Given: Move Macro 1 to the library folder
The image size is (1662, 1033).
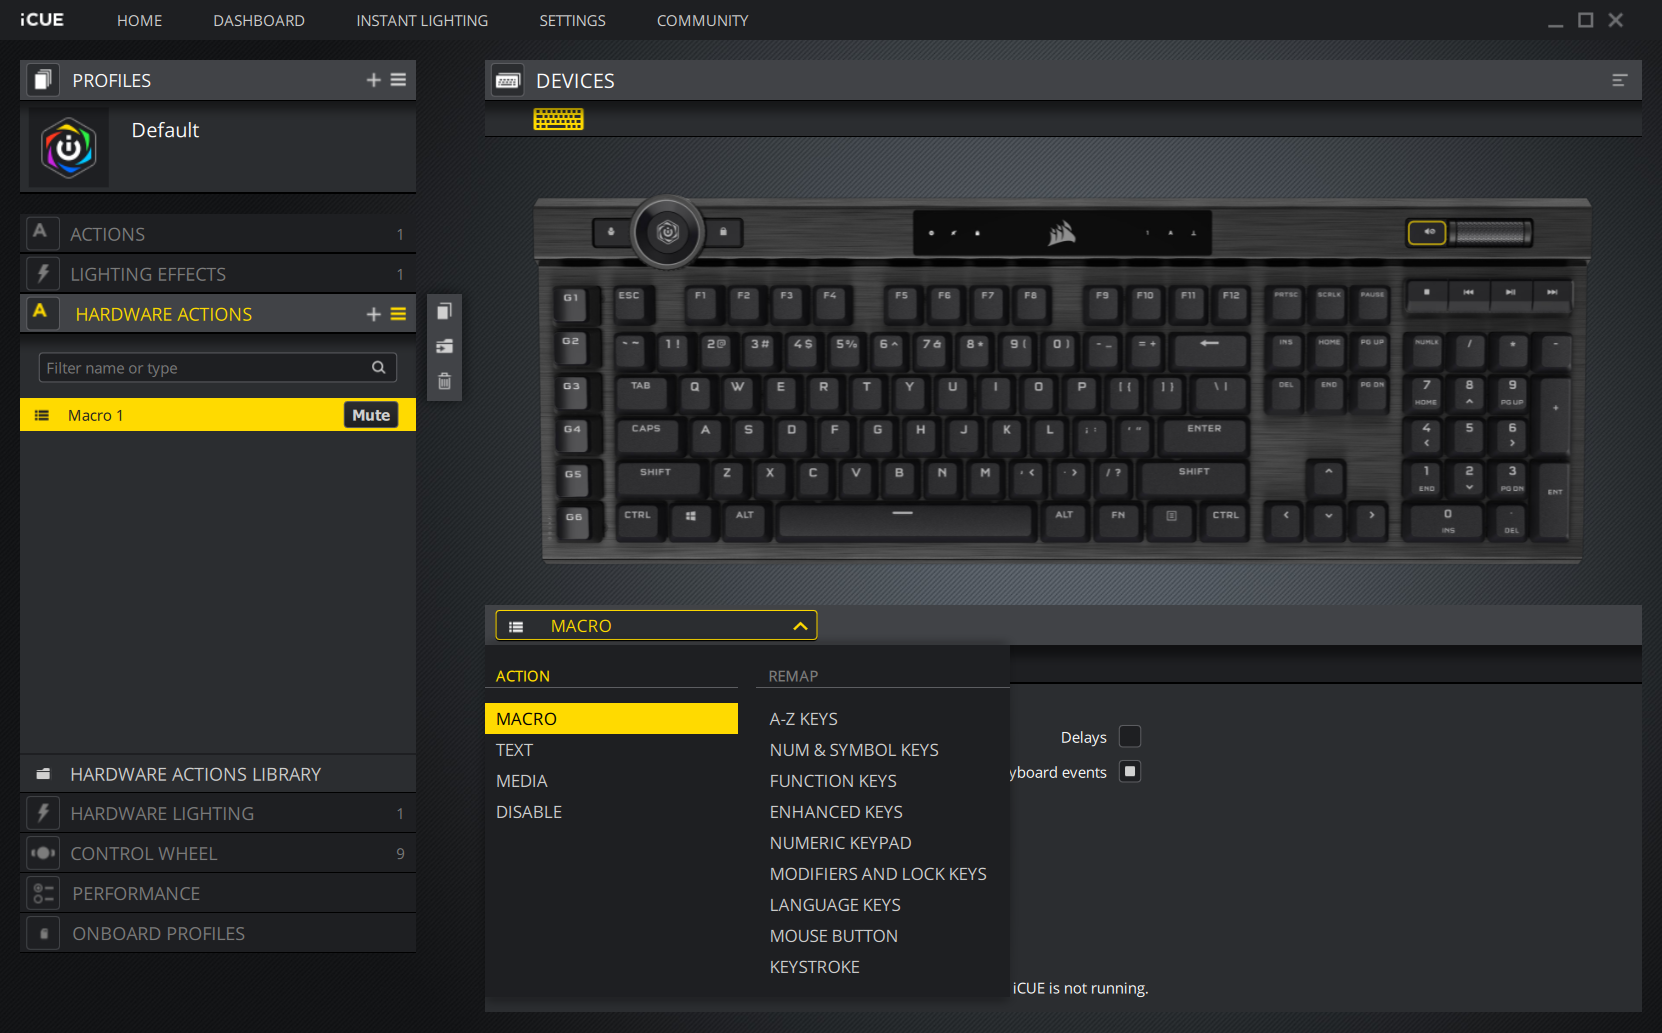Looking at the screenshot, I should point(444,346).
